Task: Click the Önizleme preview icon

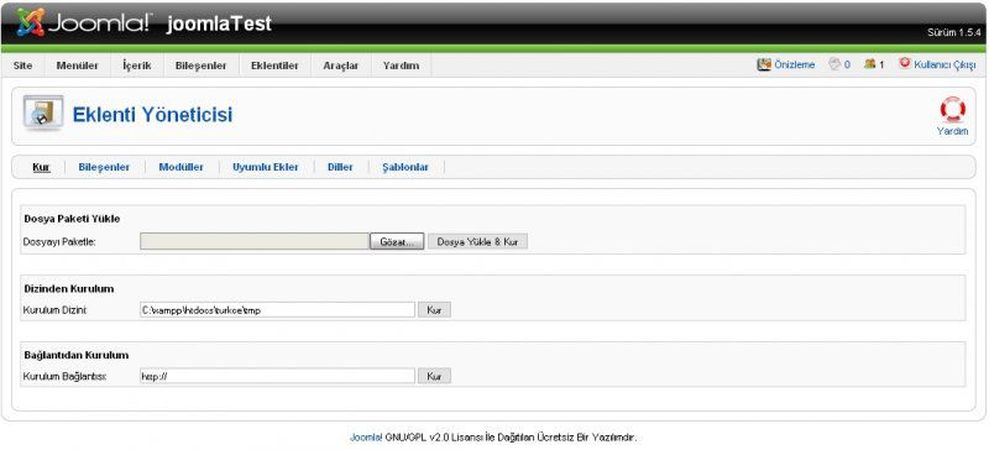Action: (x=765, y=65)
